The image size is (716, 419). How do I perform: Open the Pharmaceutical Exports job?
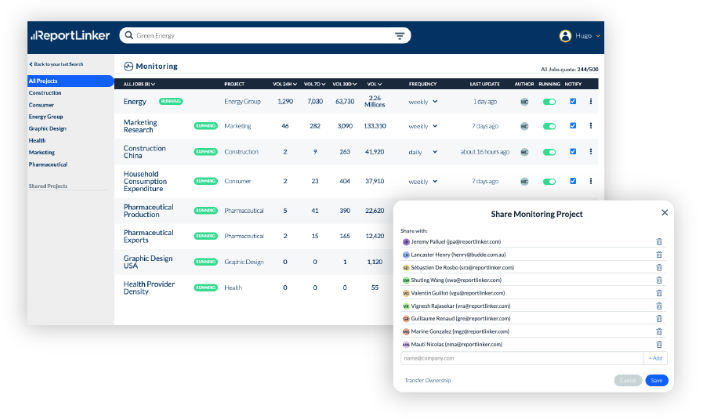click(148, 236)
